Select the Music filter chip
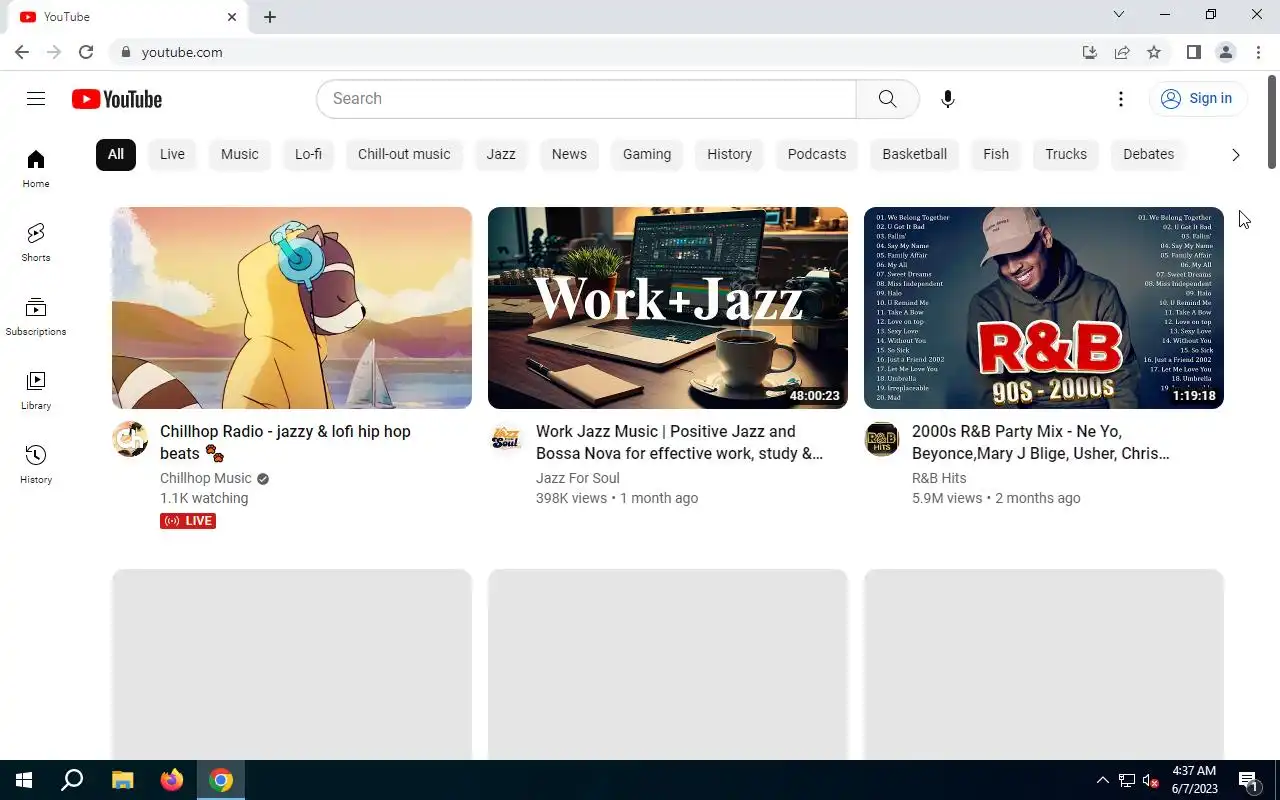 tap(240, 154)
